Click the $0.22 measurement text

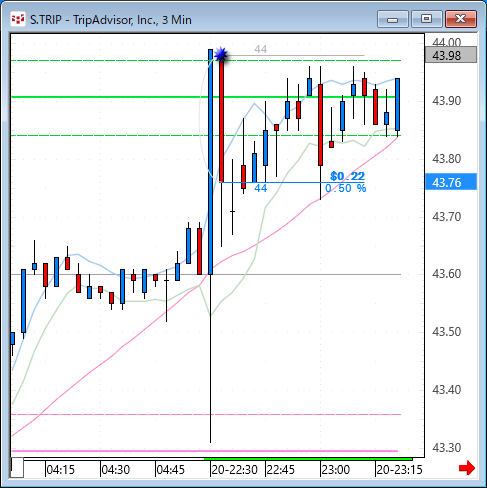pyautogui.click(x=347, y=176)
